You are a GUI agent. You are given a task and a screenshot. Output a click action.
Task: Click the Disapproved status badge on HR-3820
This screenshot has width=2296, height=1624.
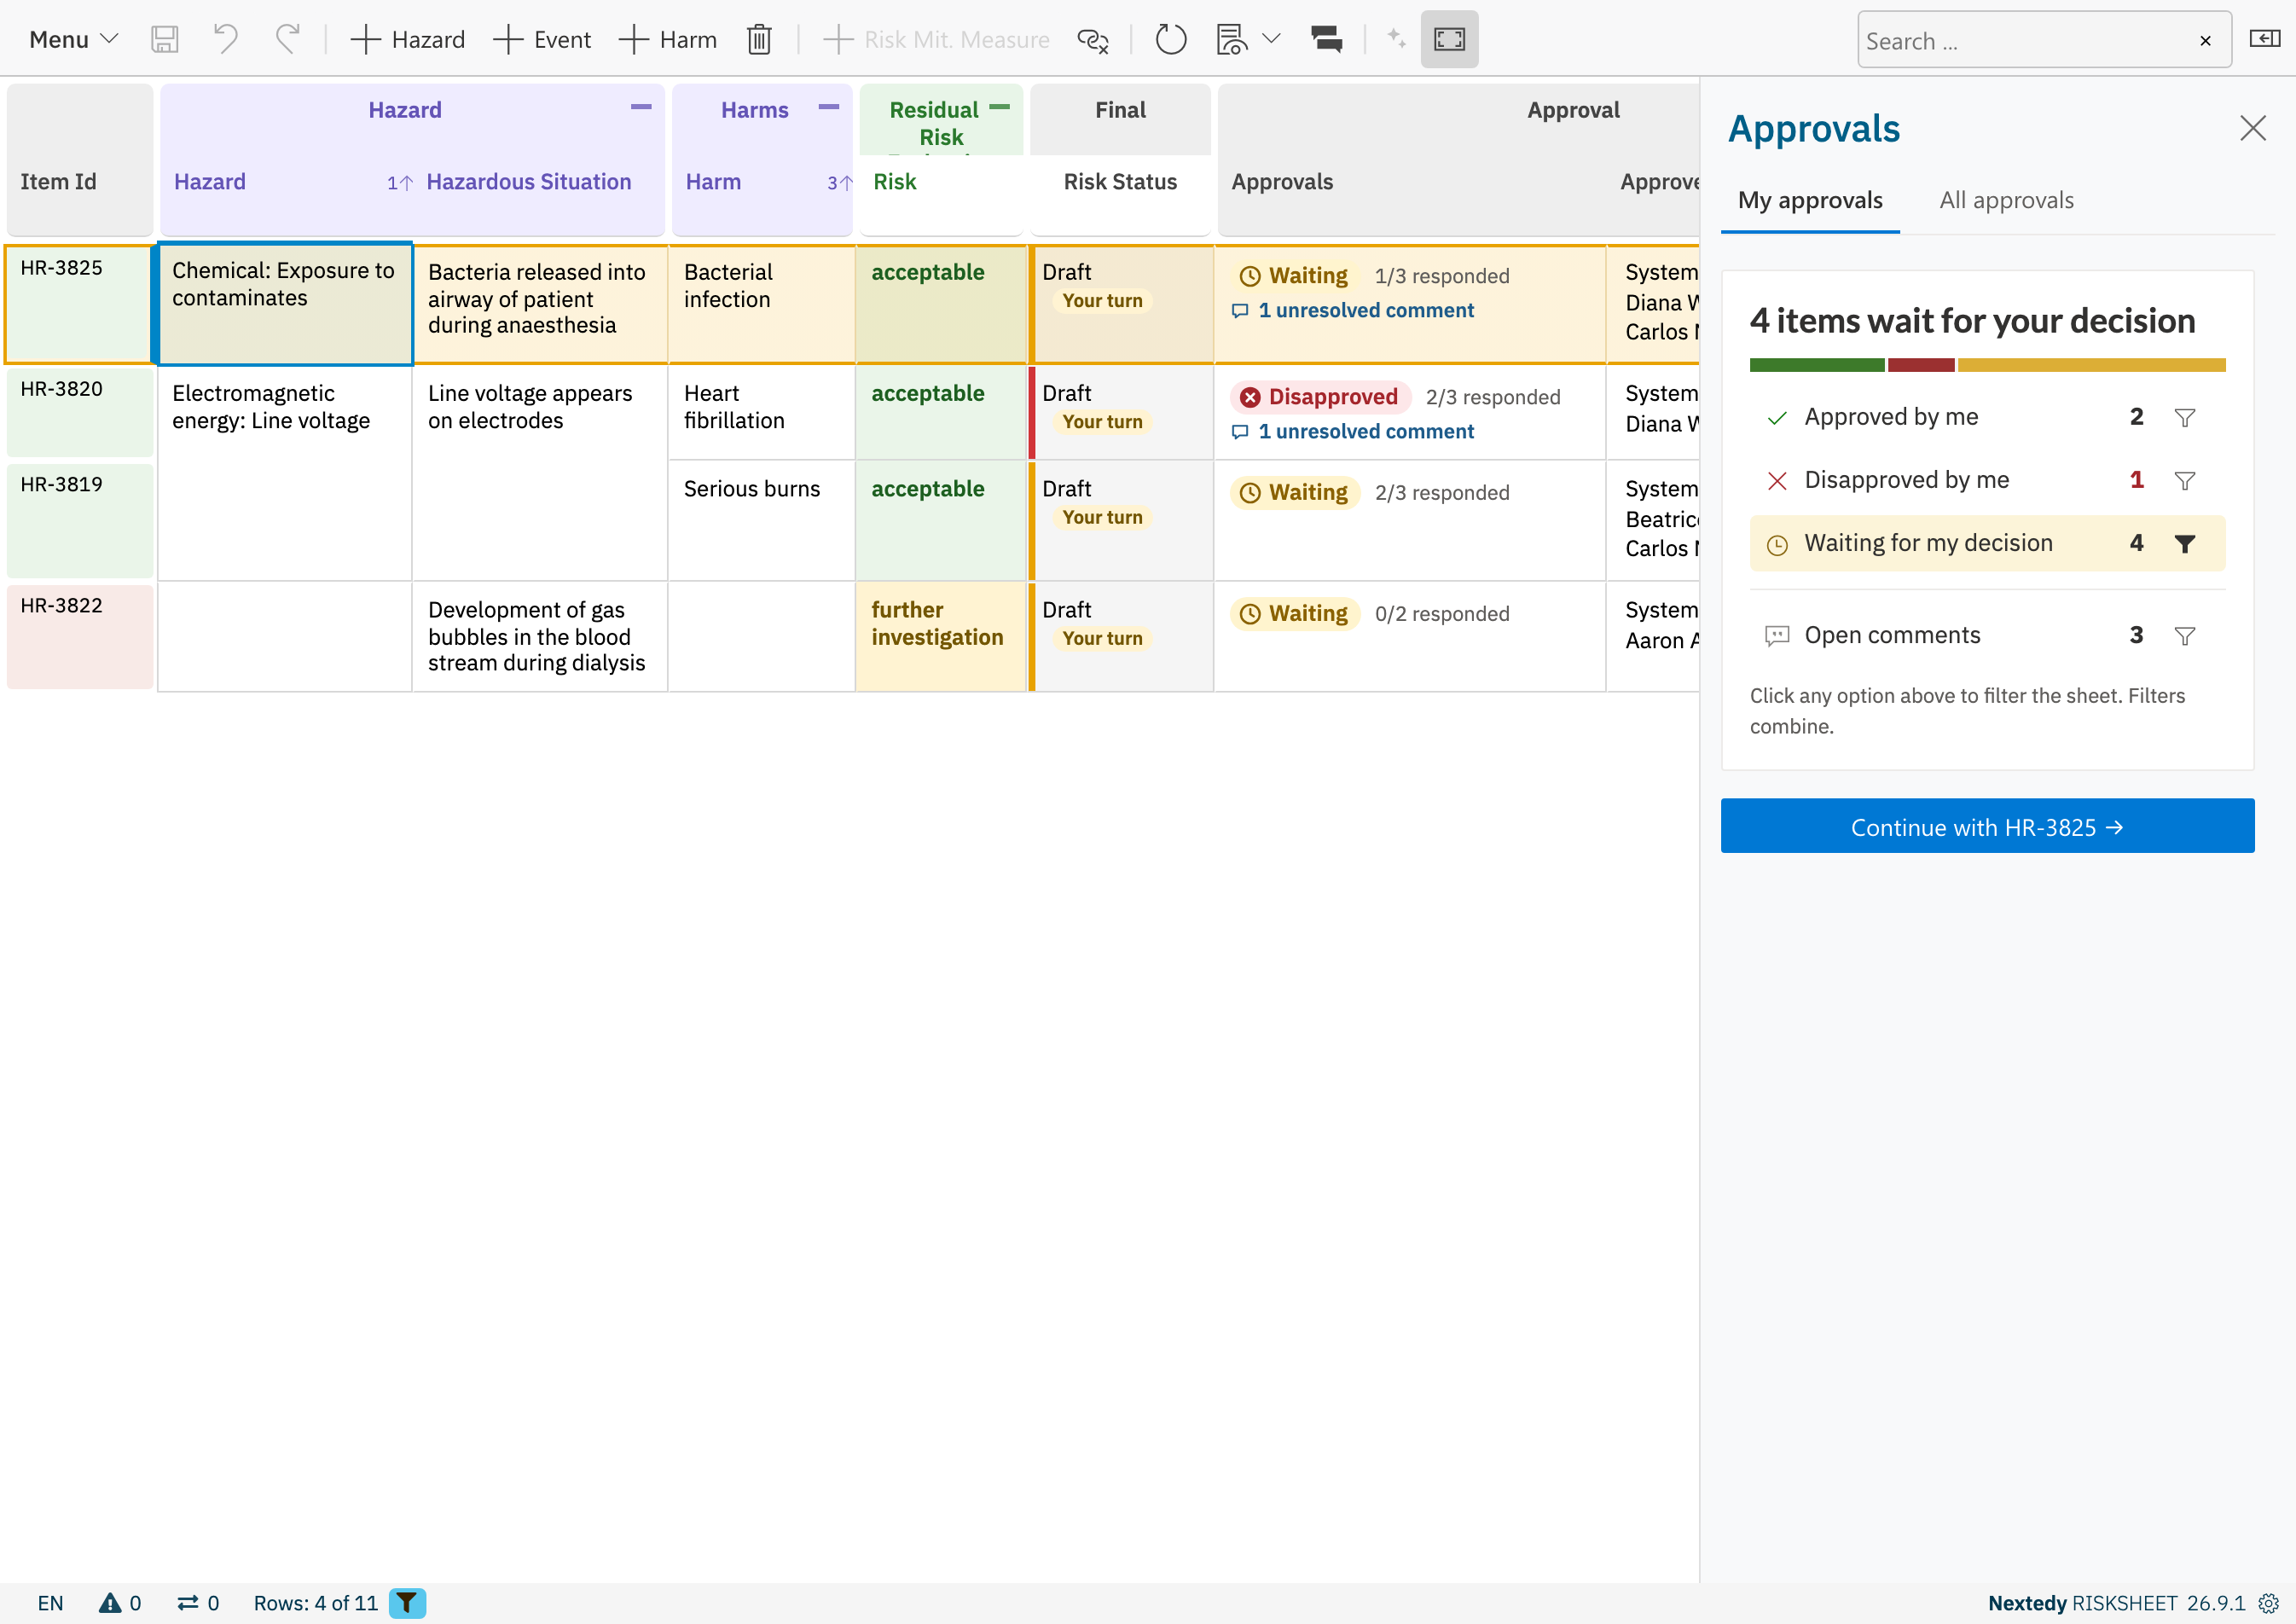coord(1320,397)
